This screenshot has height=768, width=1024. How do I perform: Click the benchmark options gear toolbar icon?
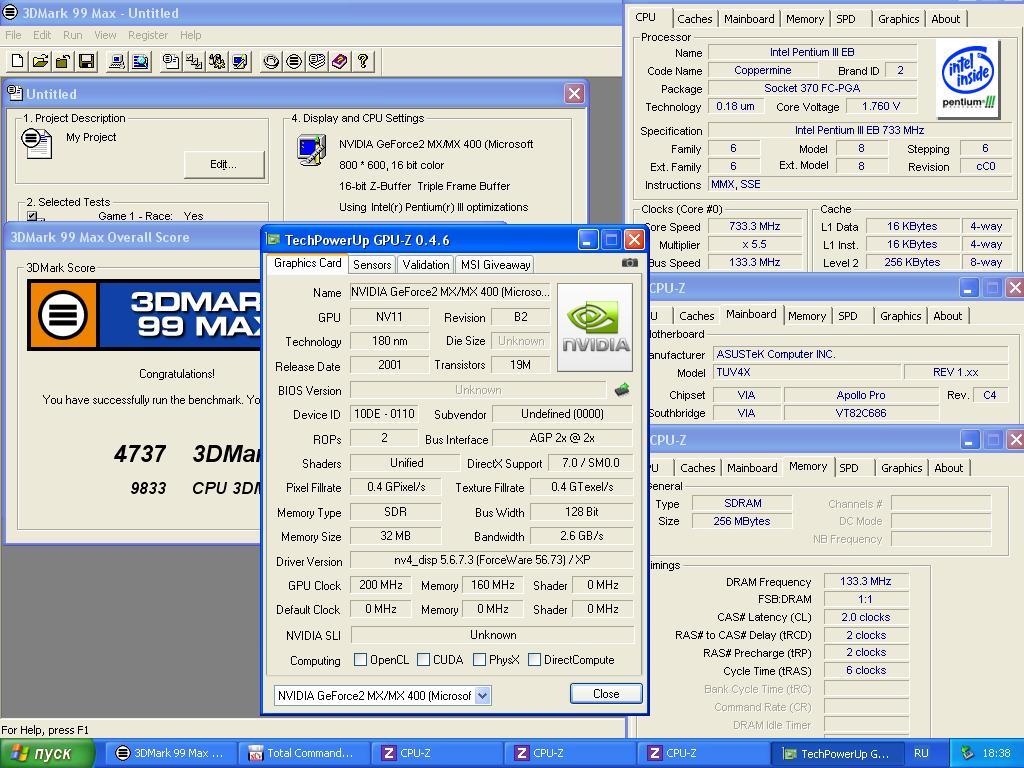[x=217, y=61]
